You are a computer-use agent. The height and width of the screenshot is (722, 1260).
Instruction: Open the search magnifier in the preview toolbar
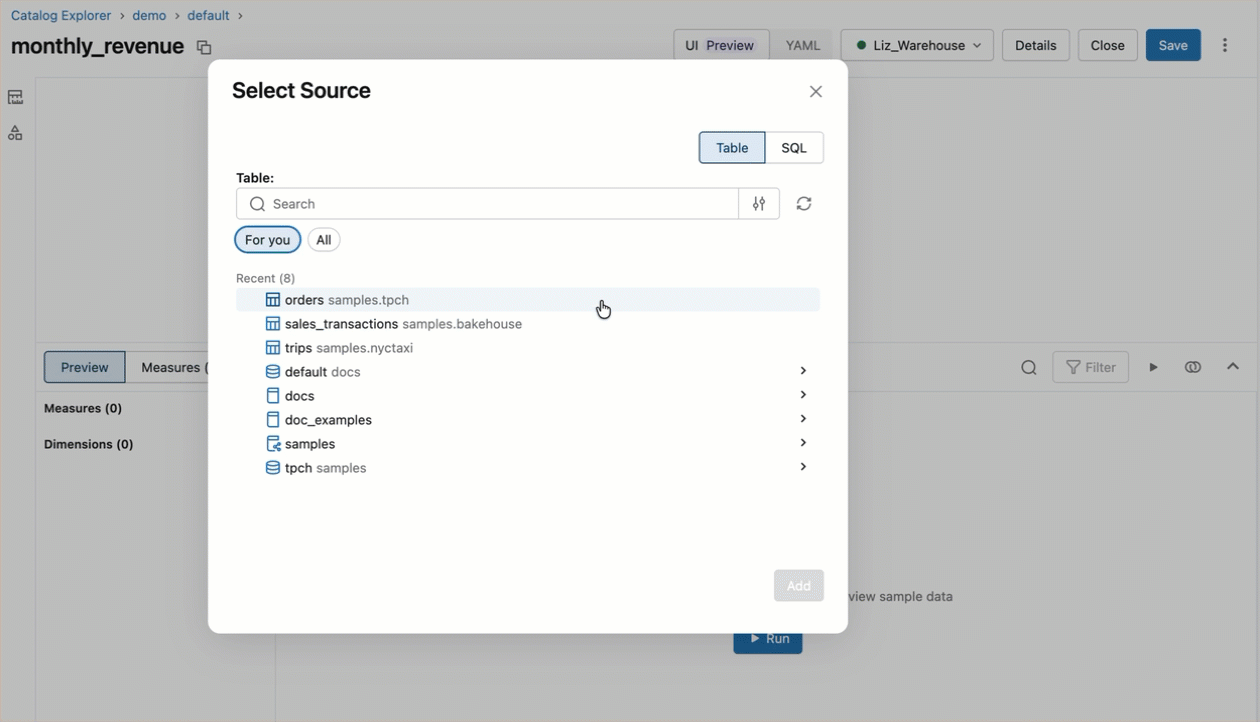1029,367
